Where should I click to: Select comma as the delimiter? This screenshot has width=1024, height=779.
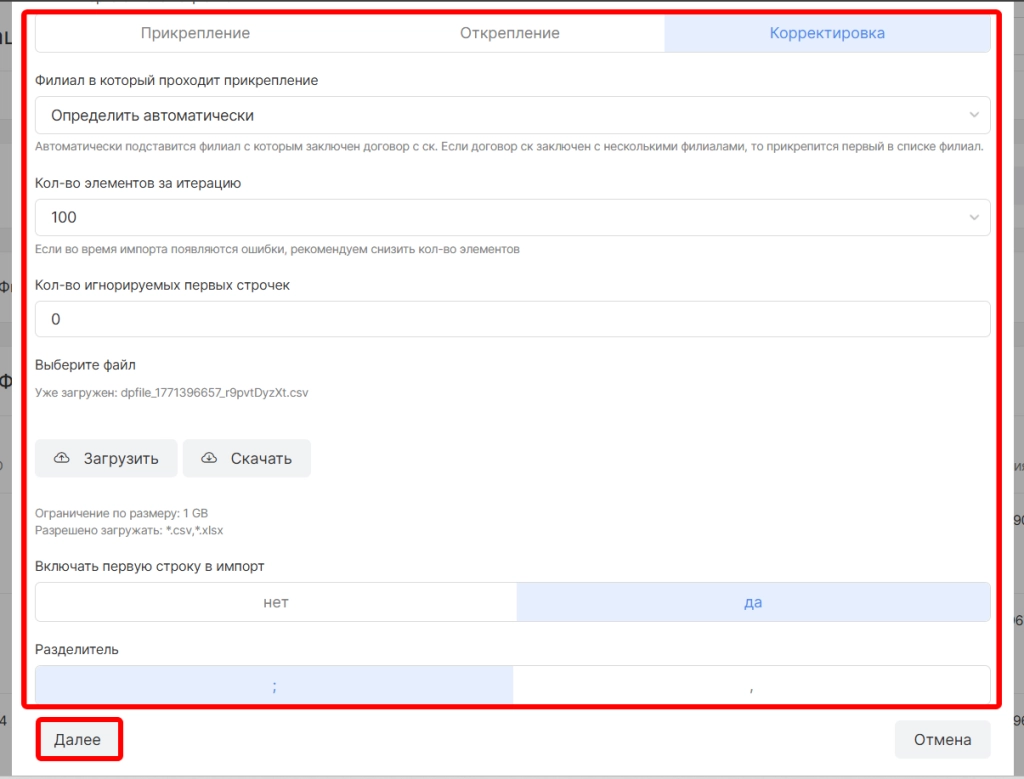(x=751, y=686)
